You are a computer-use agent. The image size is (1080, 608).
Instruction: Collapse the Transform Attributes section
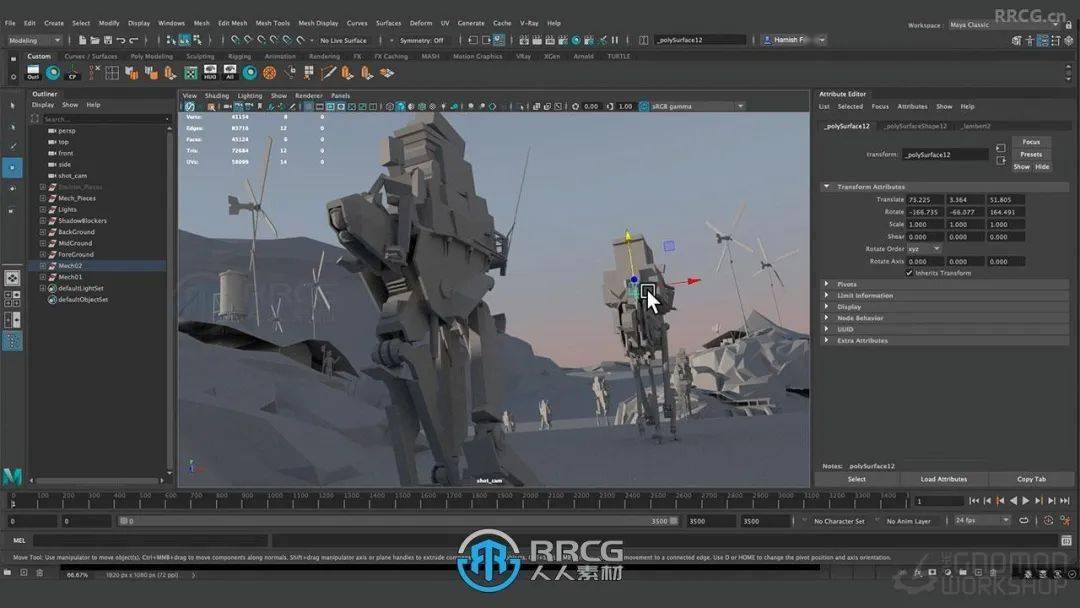pos(827,187)
